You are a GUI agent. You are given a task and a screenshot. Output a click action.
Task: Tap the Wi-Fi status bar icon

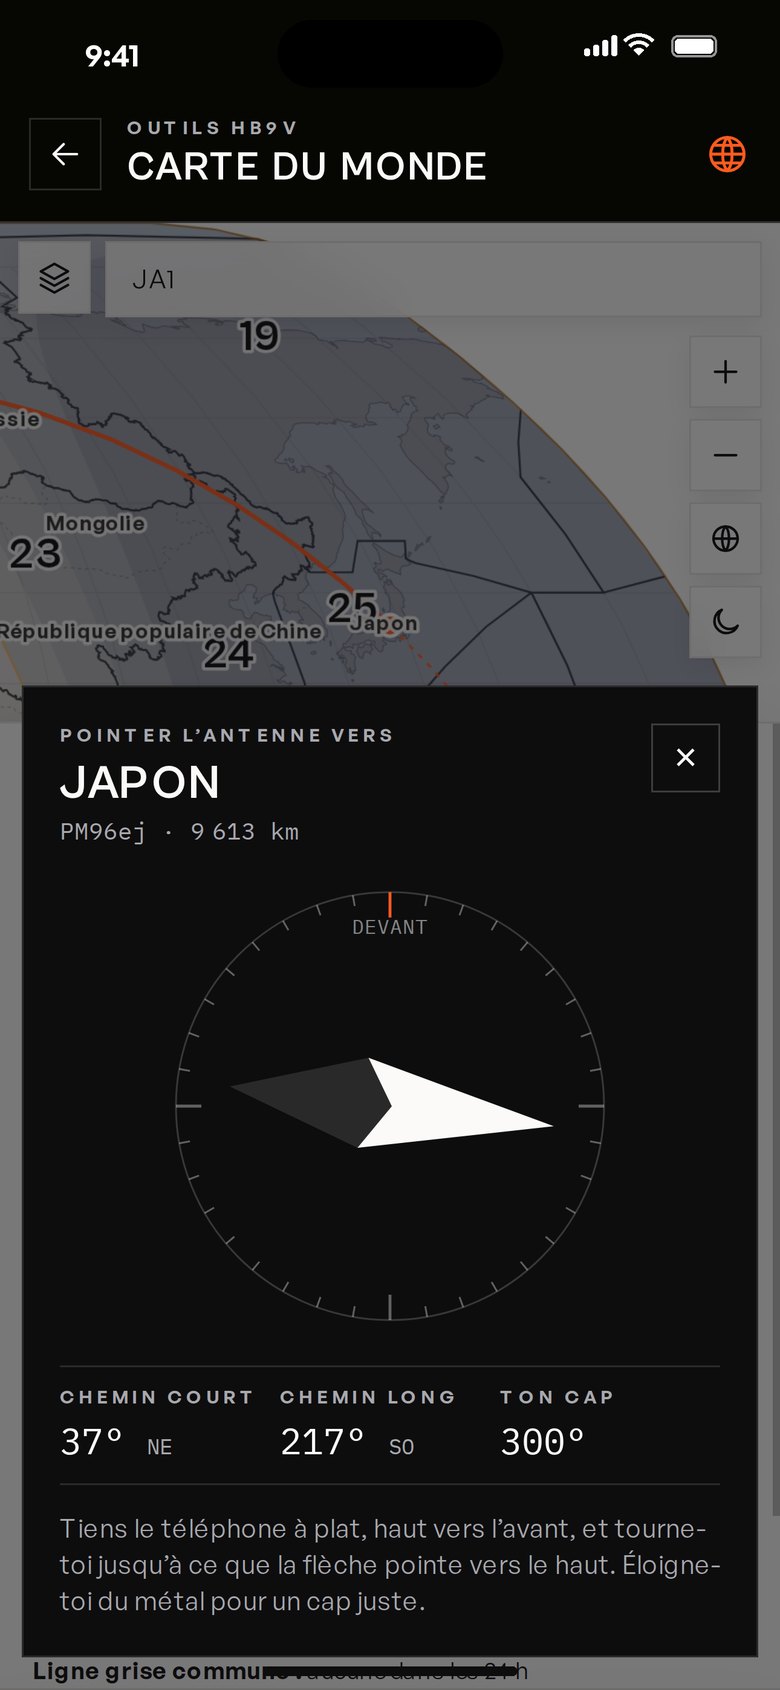(x=638, y=45)
